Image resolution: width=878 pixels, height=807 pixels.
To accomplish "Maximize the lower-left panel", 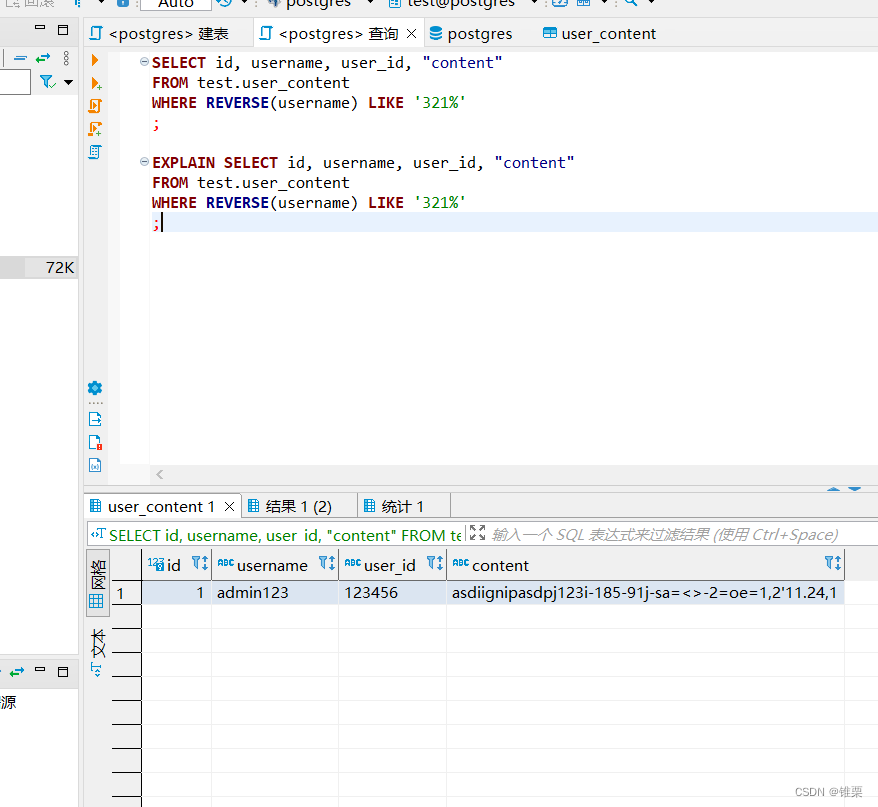I will coord(63,671).
